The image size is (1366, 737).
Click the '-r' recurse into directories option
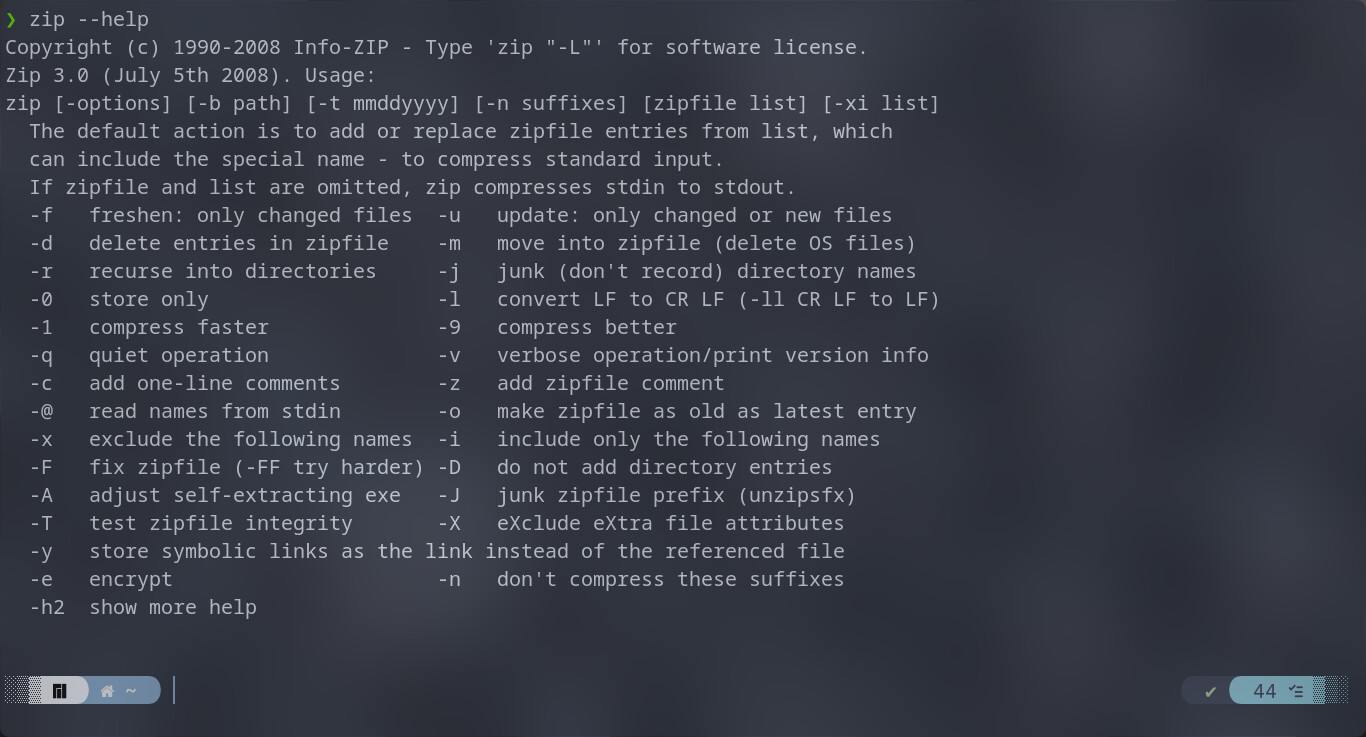[x=203, y=271]
